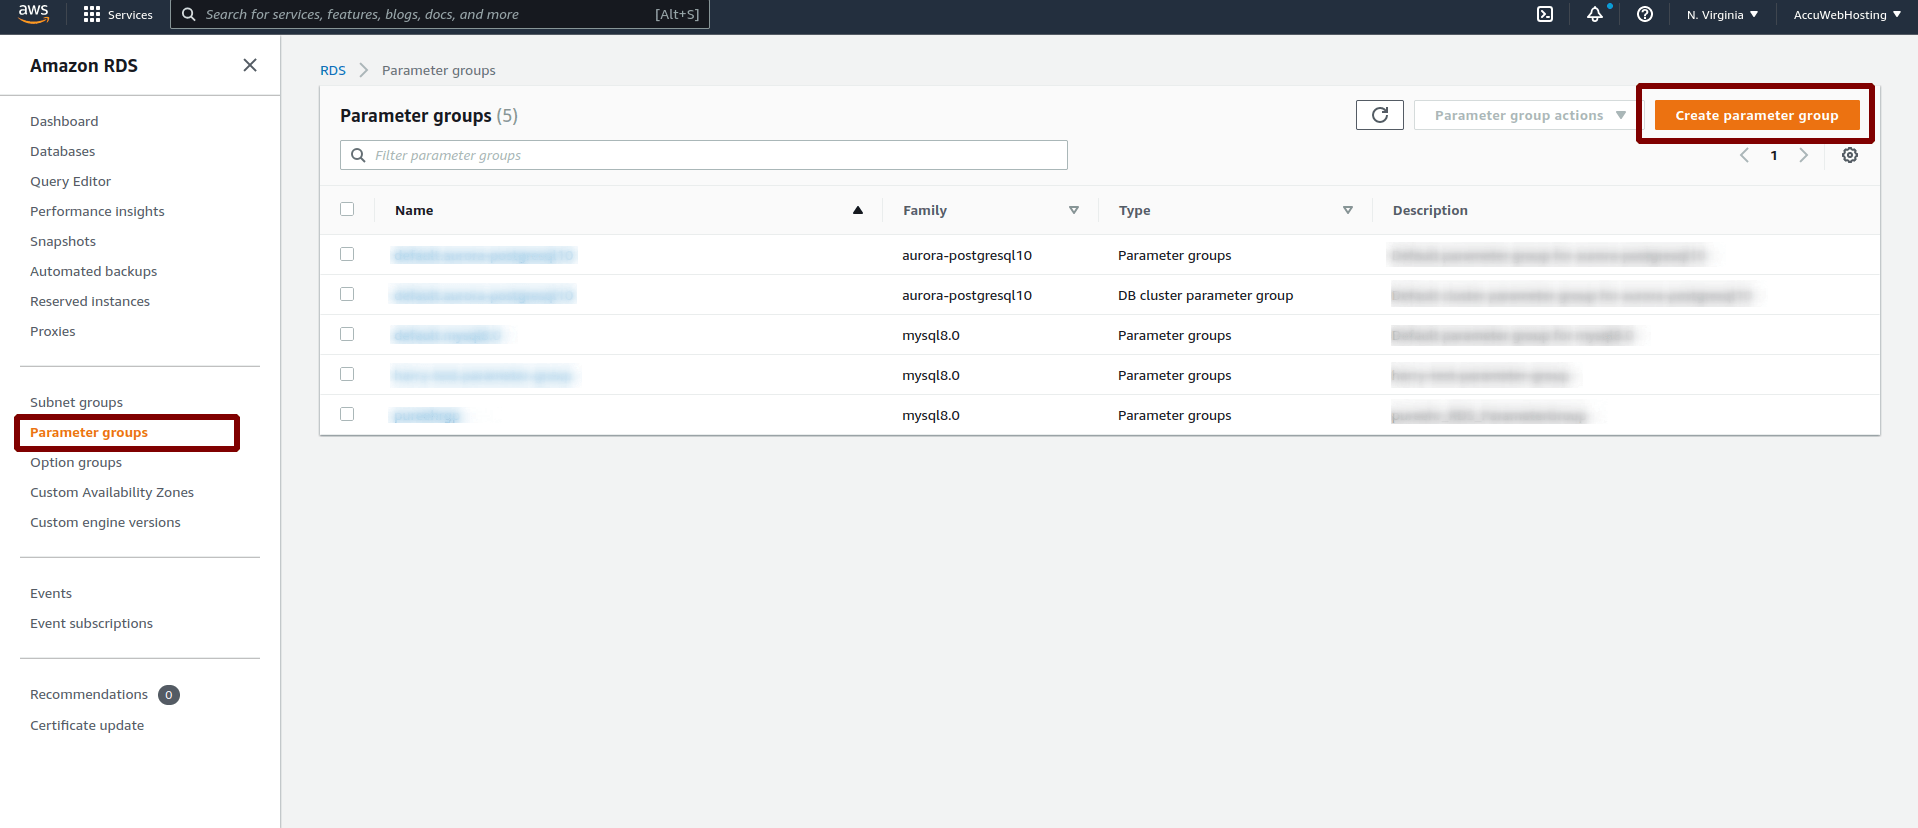
Task: Open Custom Availability Zones in sidebar
Action: 112,492
